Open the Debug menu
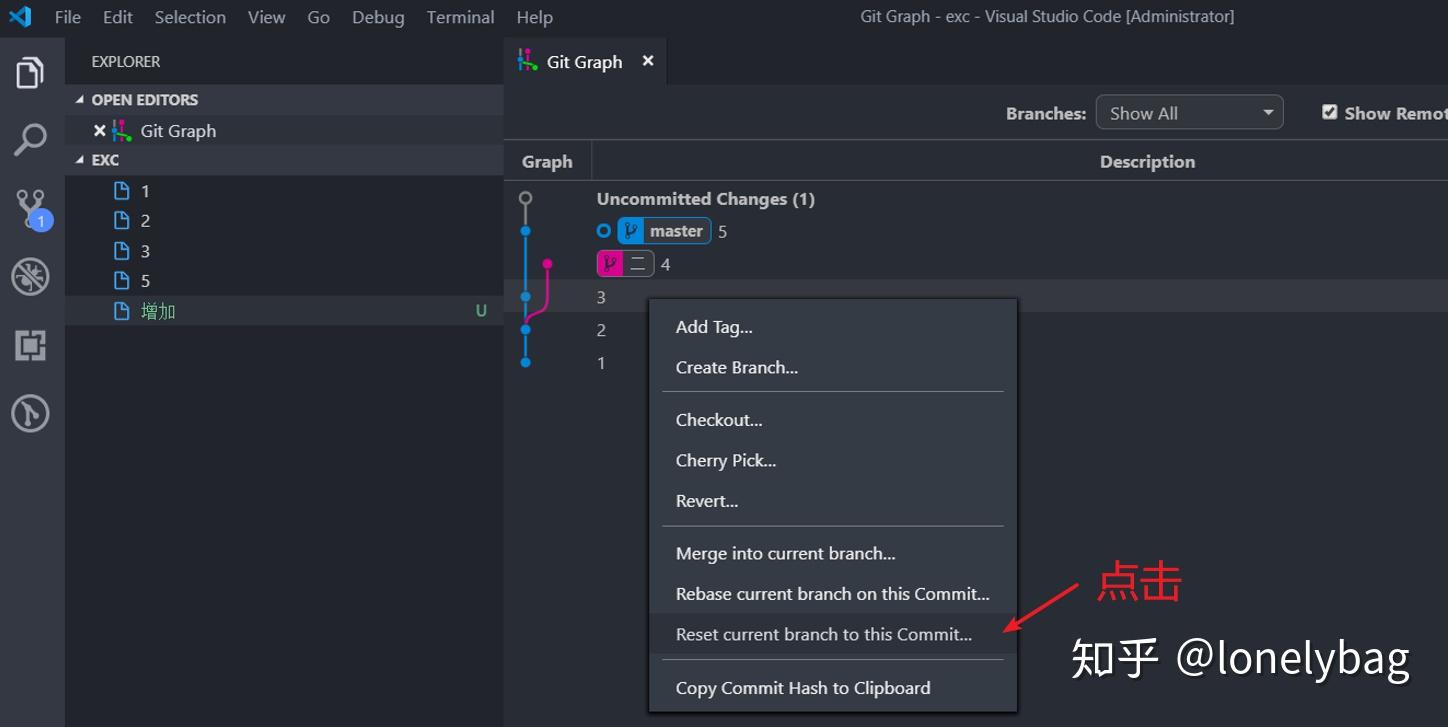The width and height of the screenshot is (1449, 727). [378, 17]
